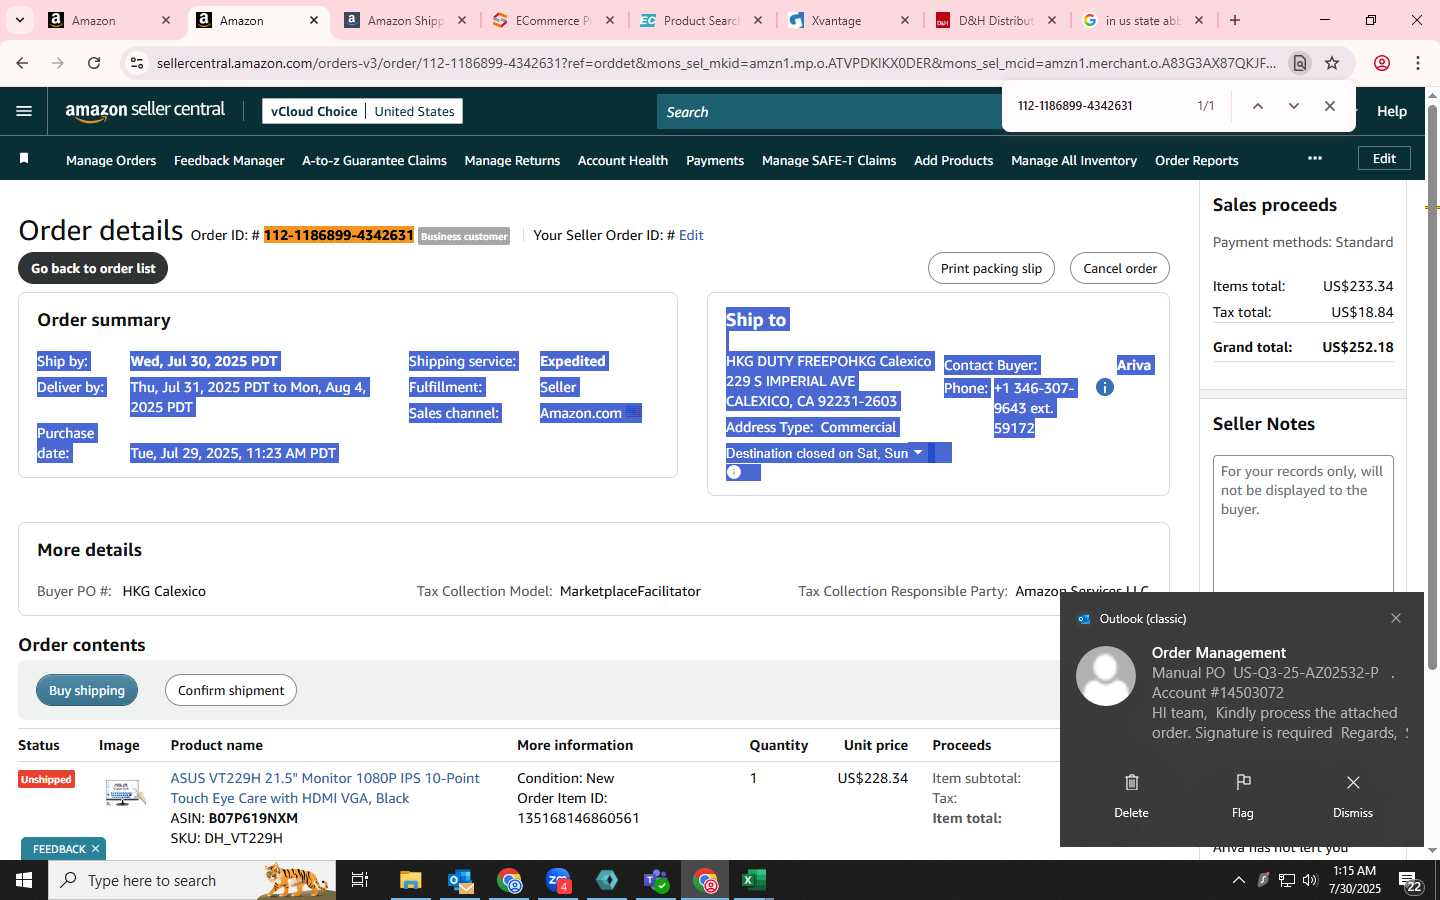The height and width of the screenshot is (900, 1440).
Task: Click the Seller Central search field
Action: [x=830, y=112]
